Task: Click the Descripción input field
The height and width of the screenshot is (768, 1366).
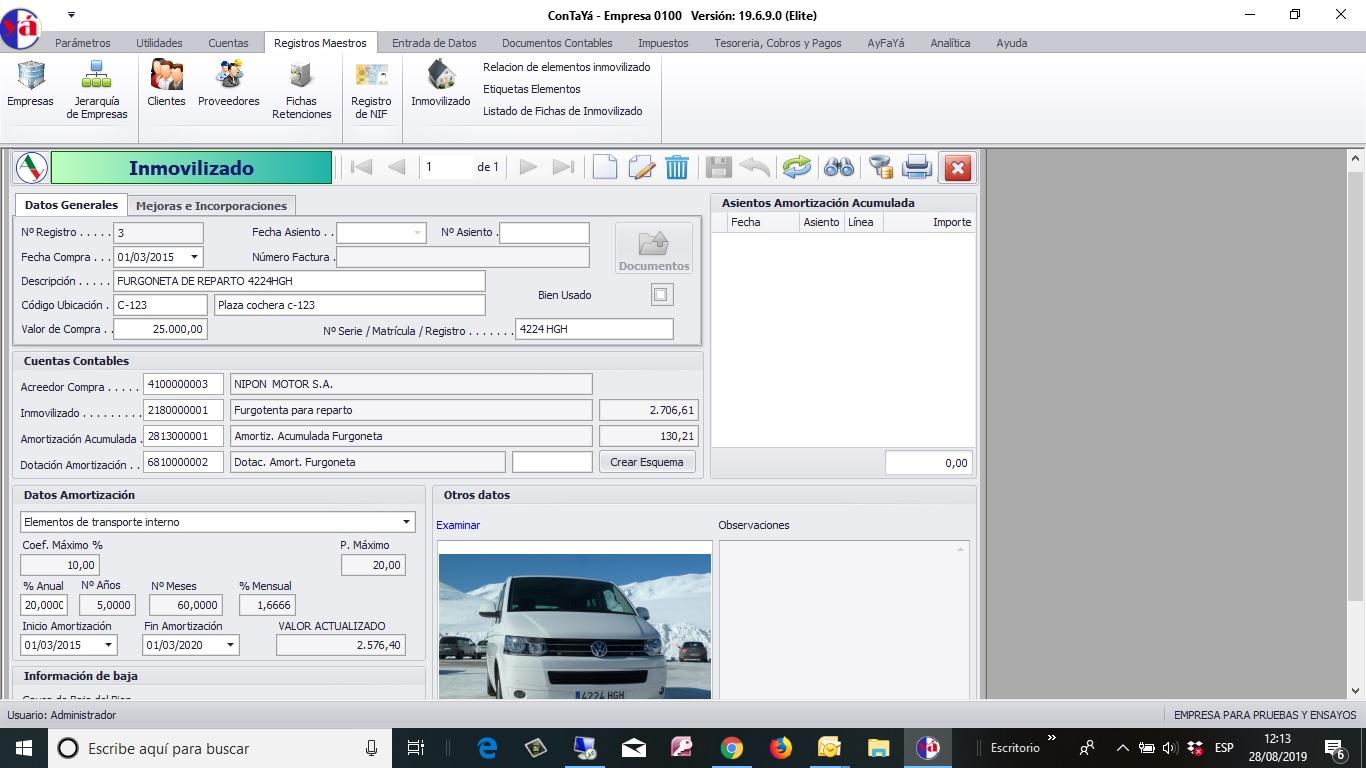Action: coord(299,281)
